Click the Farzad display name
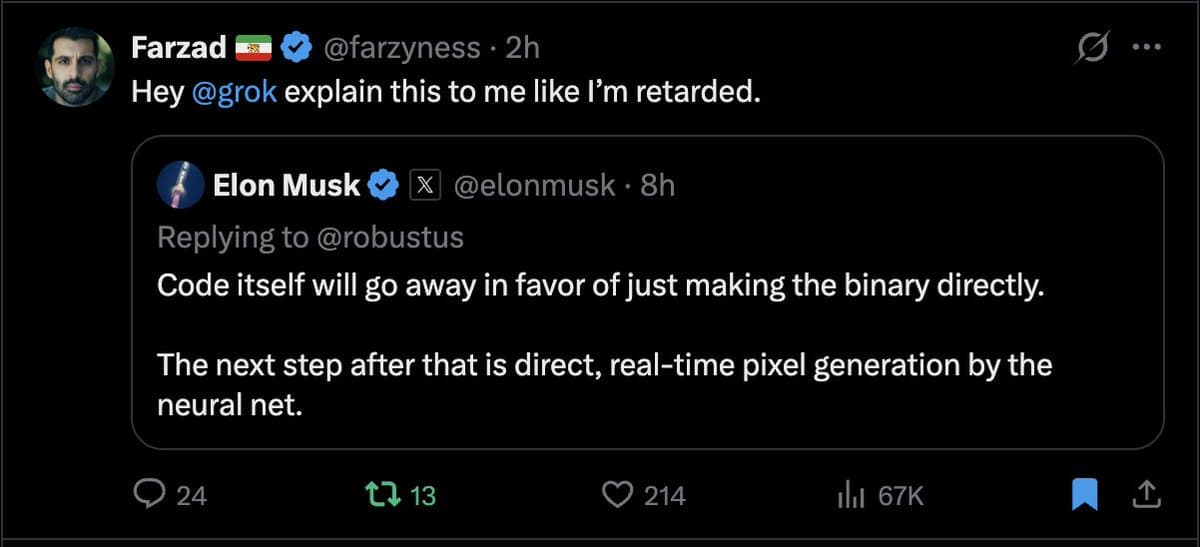Screen dimensions: 1200x547 pos(178,46)
